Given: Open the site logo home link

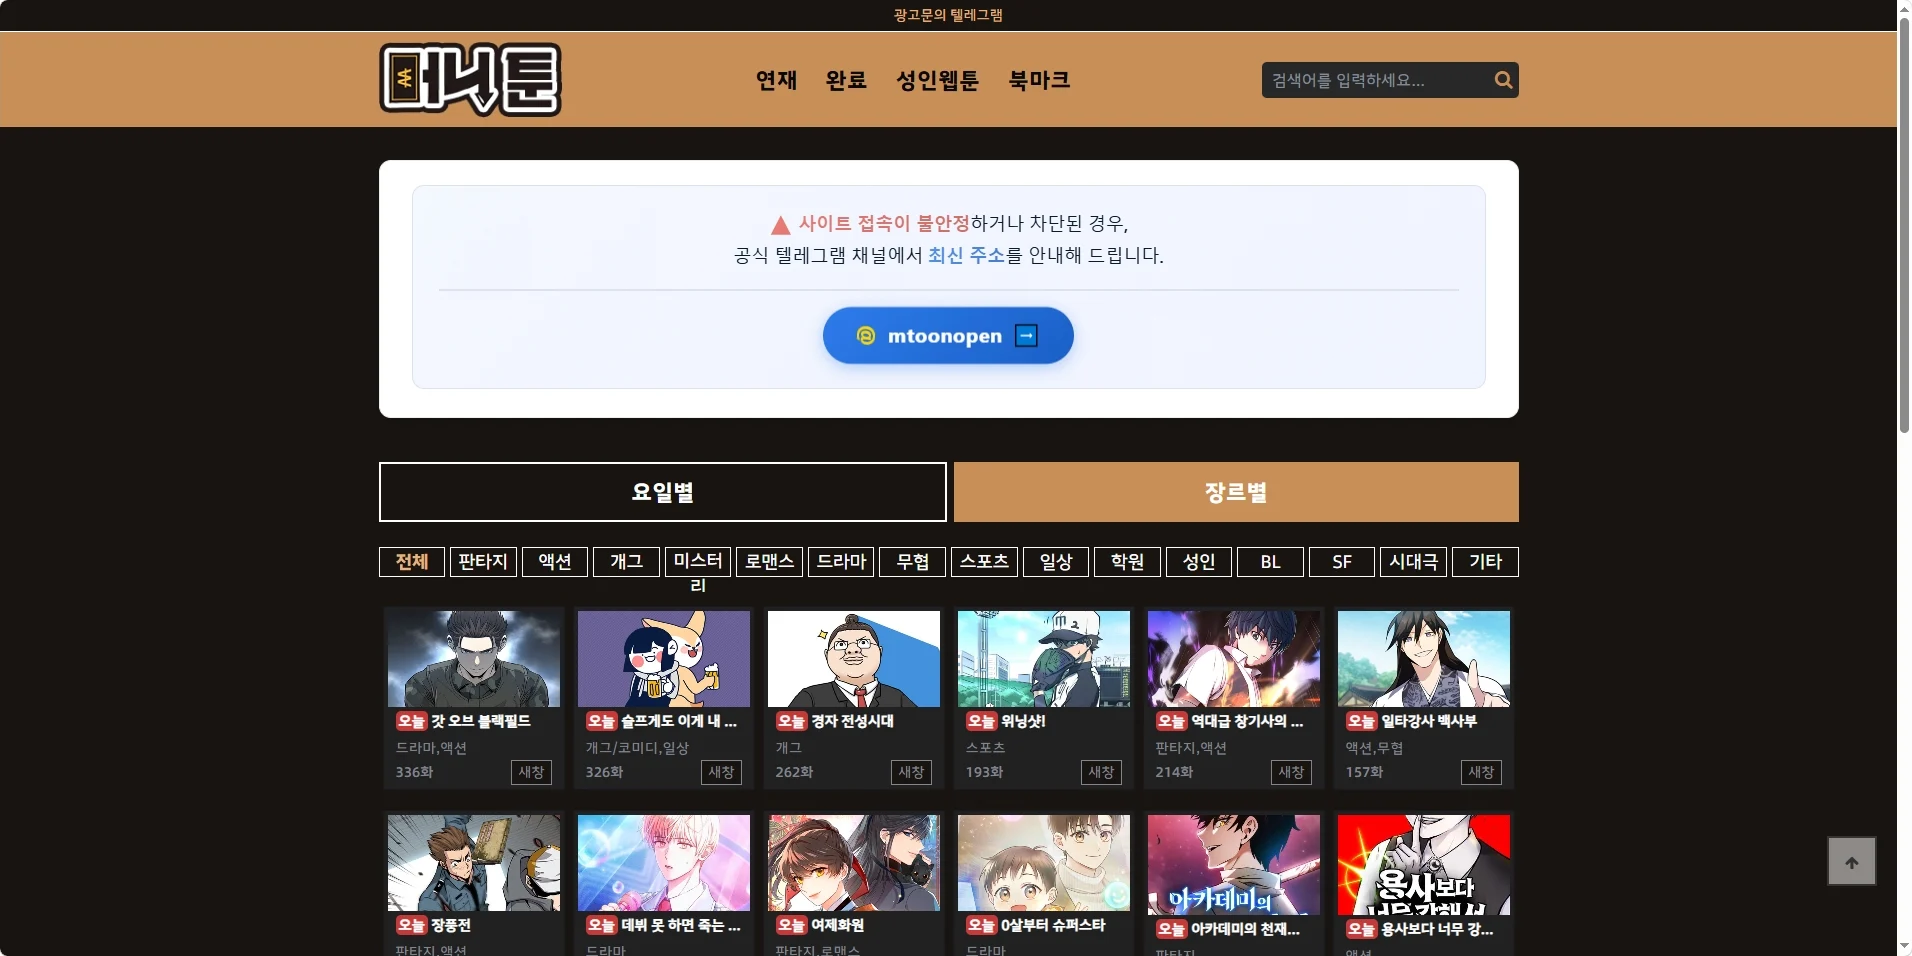Looking at the screenshot, I should click(x=470, y=80).
